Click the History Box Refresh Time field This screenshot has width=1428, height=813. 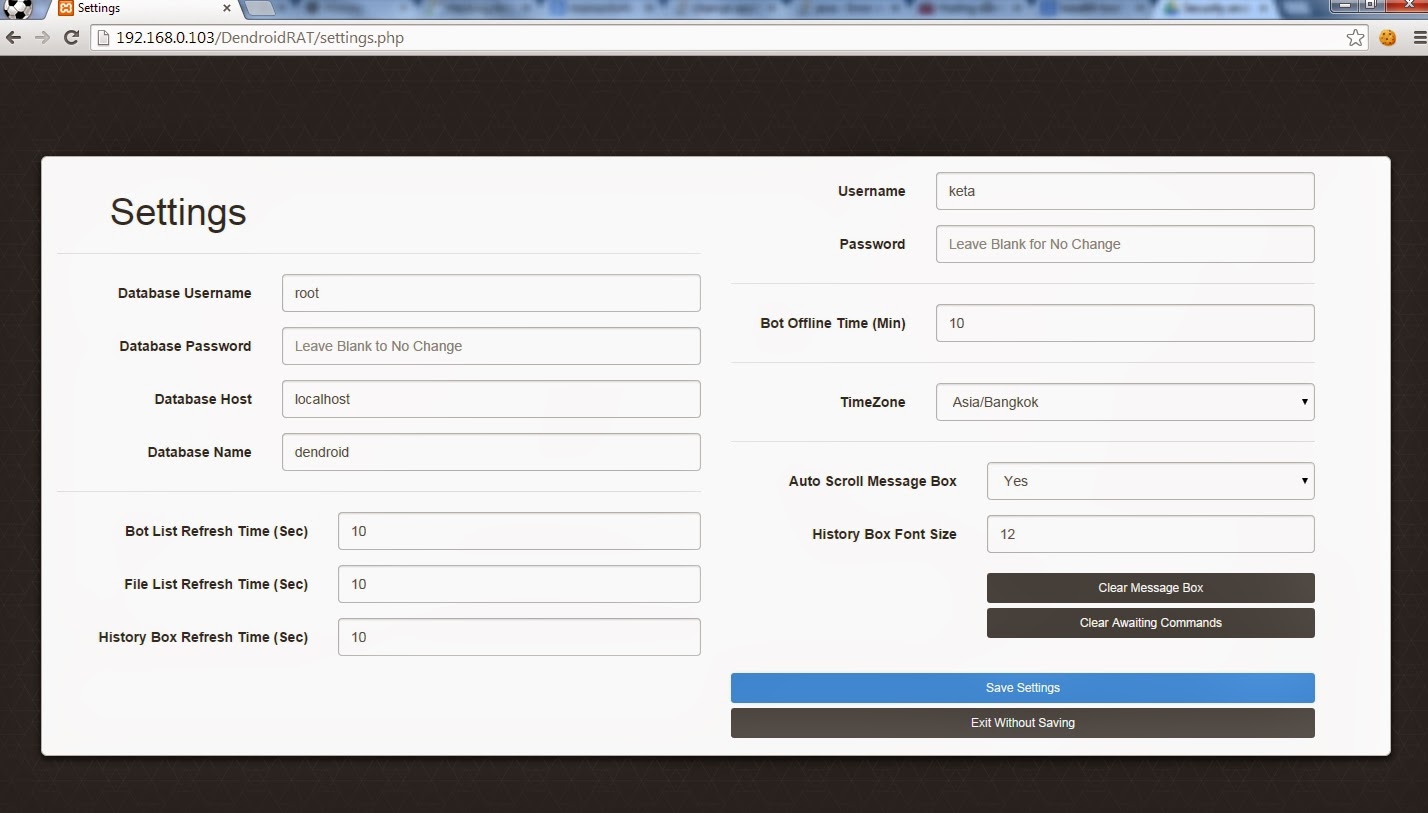[x=519, y=637]
